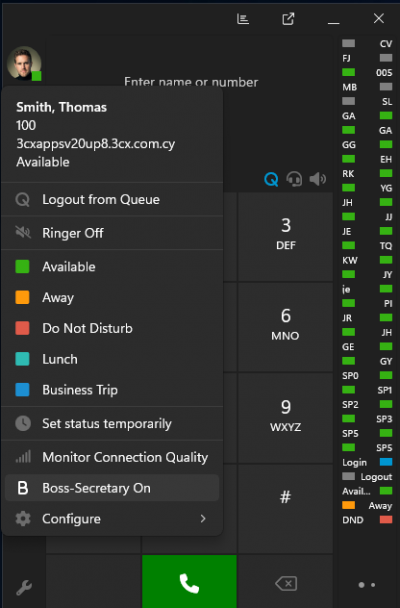Click the pop-out window icon
Image resolution: width=400 pixels, height=608 pixels.
(288, 19)
